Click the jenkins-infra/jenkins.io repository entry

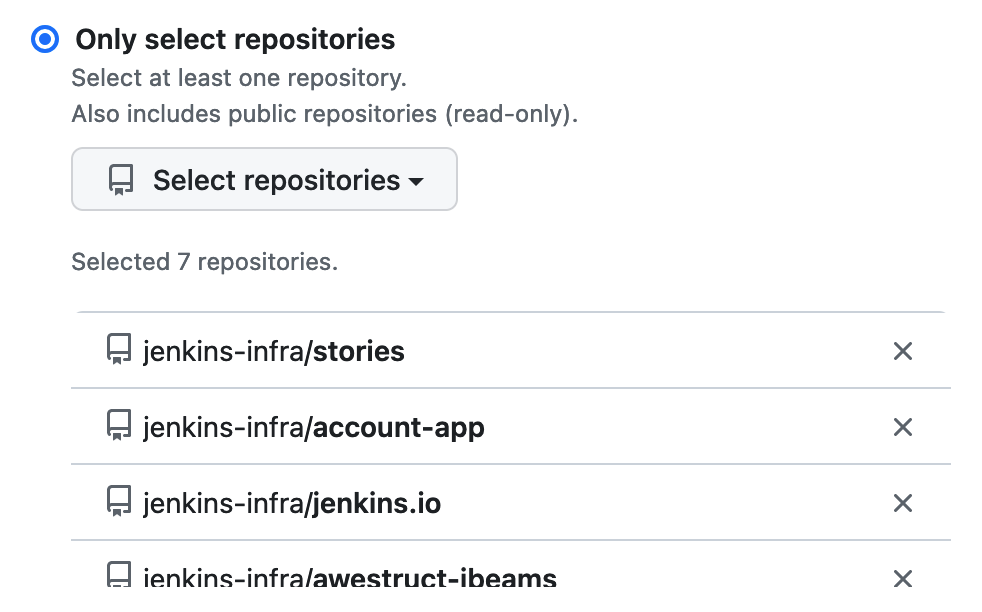click(293, 503)
